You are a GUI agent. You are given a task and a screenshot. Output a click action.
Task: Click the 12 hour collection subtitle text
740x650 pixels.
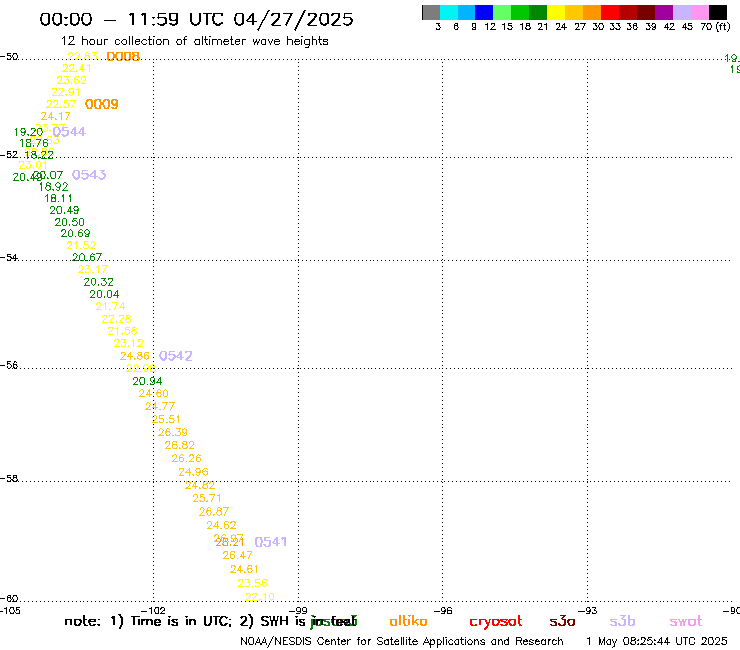pos(194,42)
